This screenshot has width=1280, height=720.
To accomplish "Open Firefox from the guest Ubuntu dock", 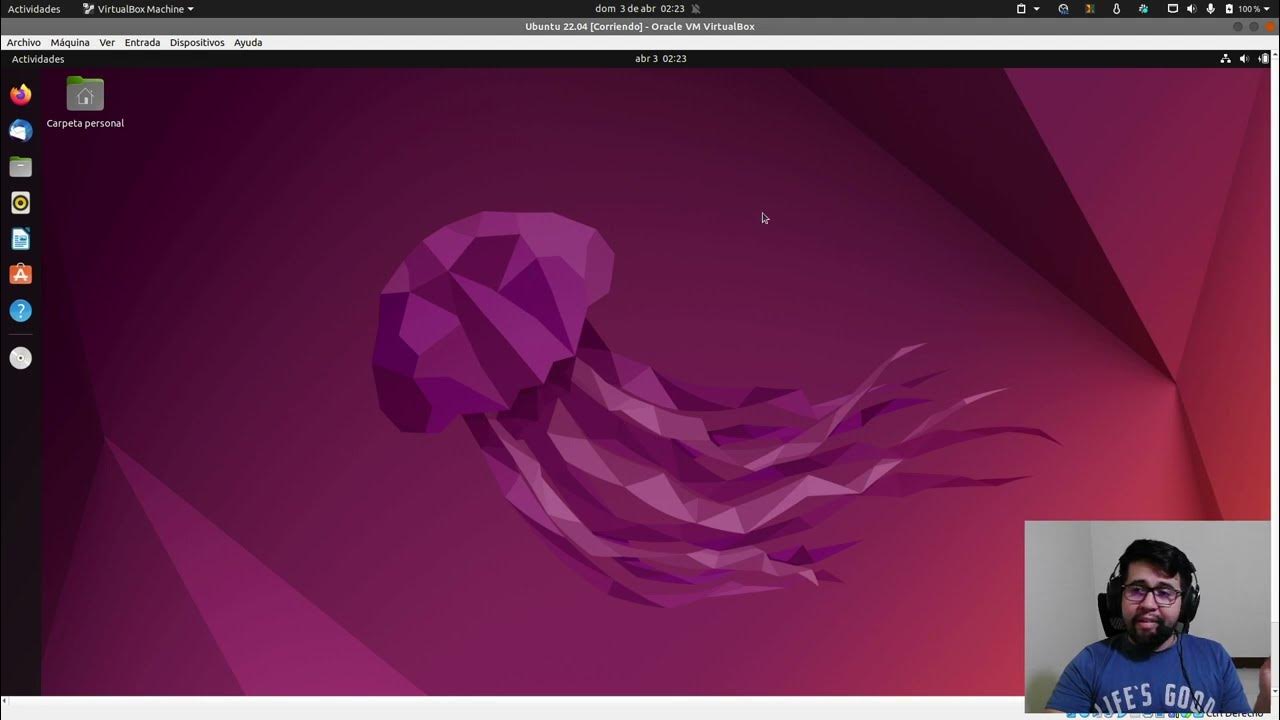I will [x=21, y=95].
